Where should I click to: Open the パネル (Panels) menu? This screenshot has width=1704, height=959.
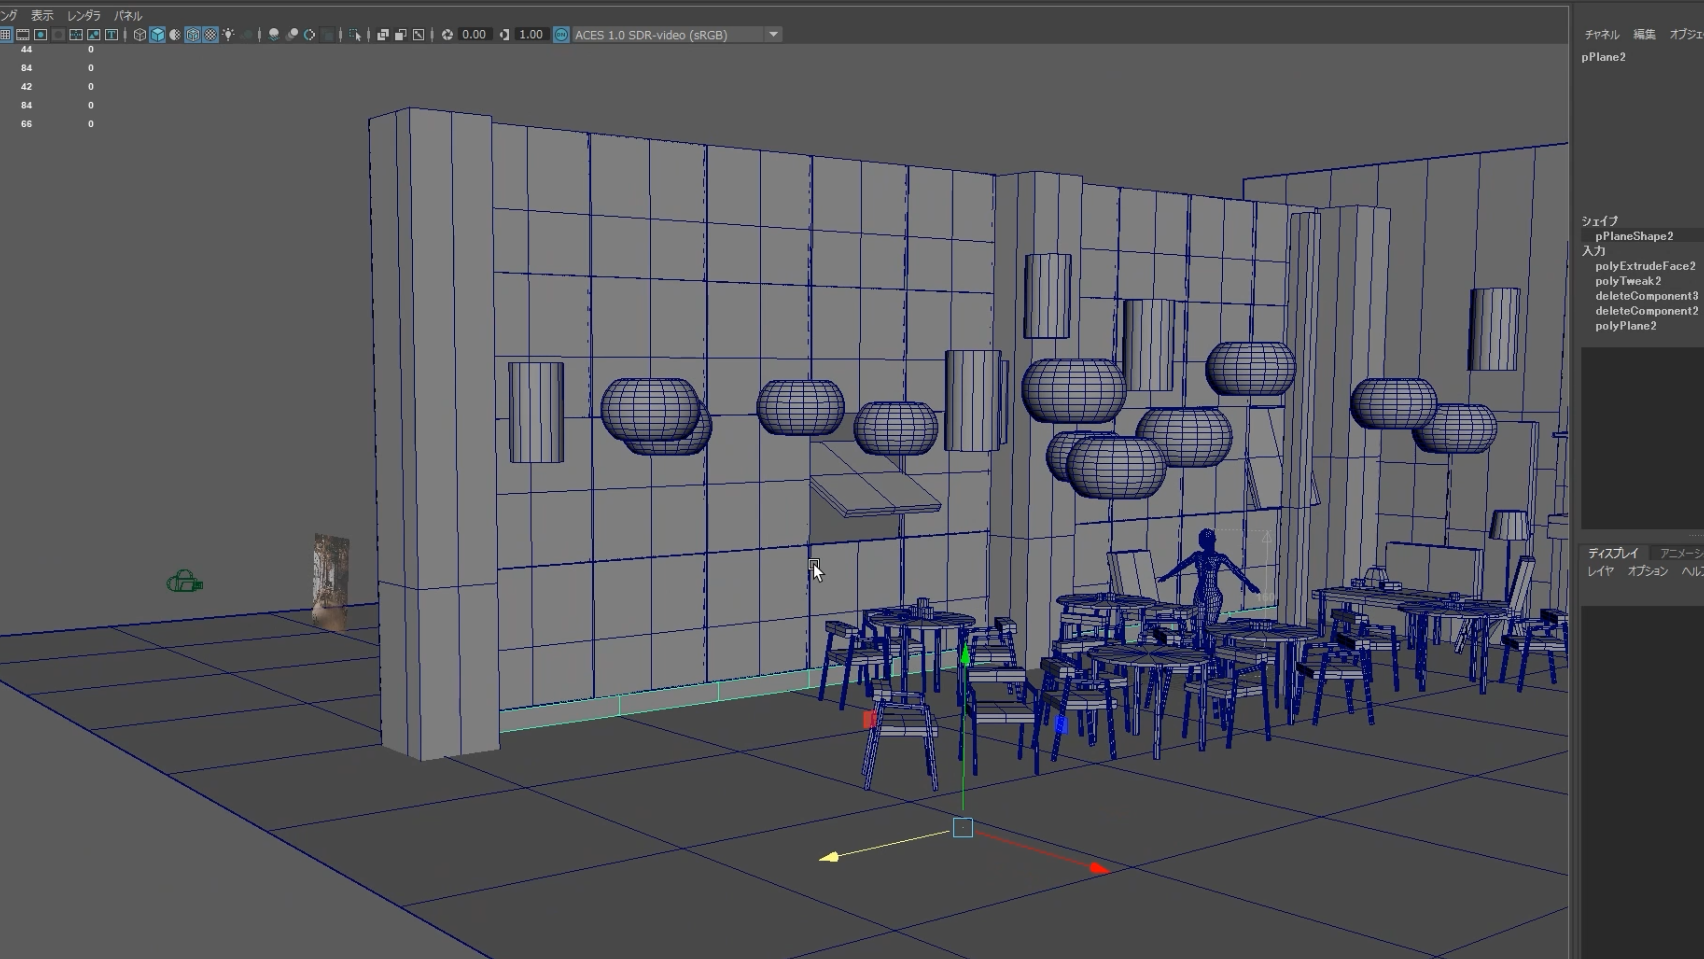(127, 16)
